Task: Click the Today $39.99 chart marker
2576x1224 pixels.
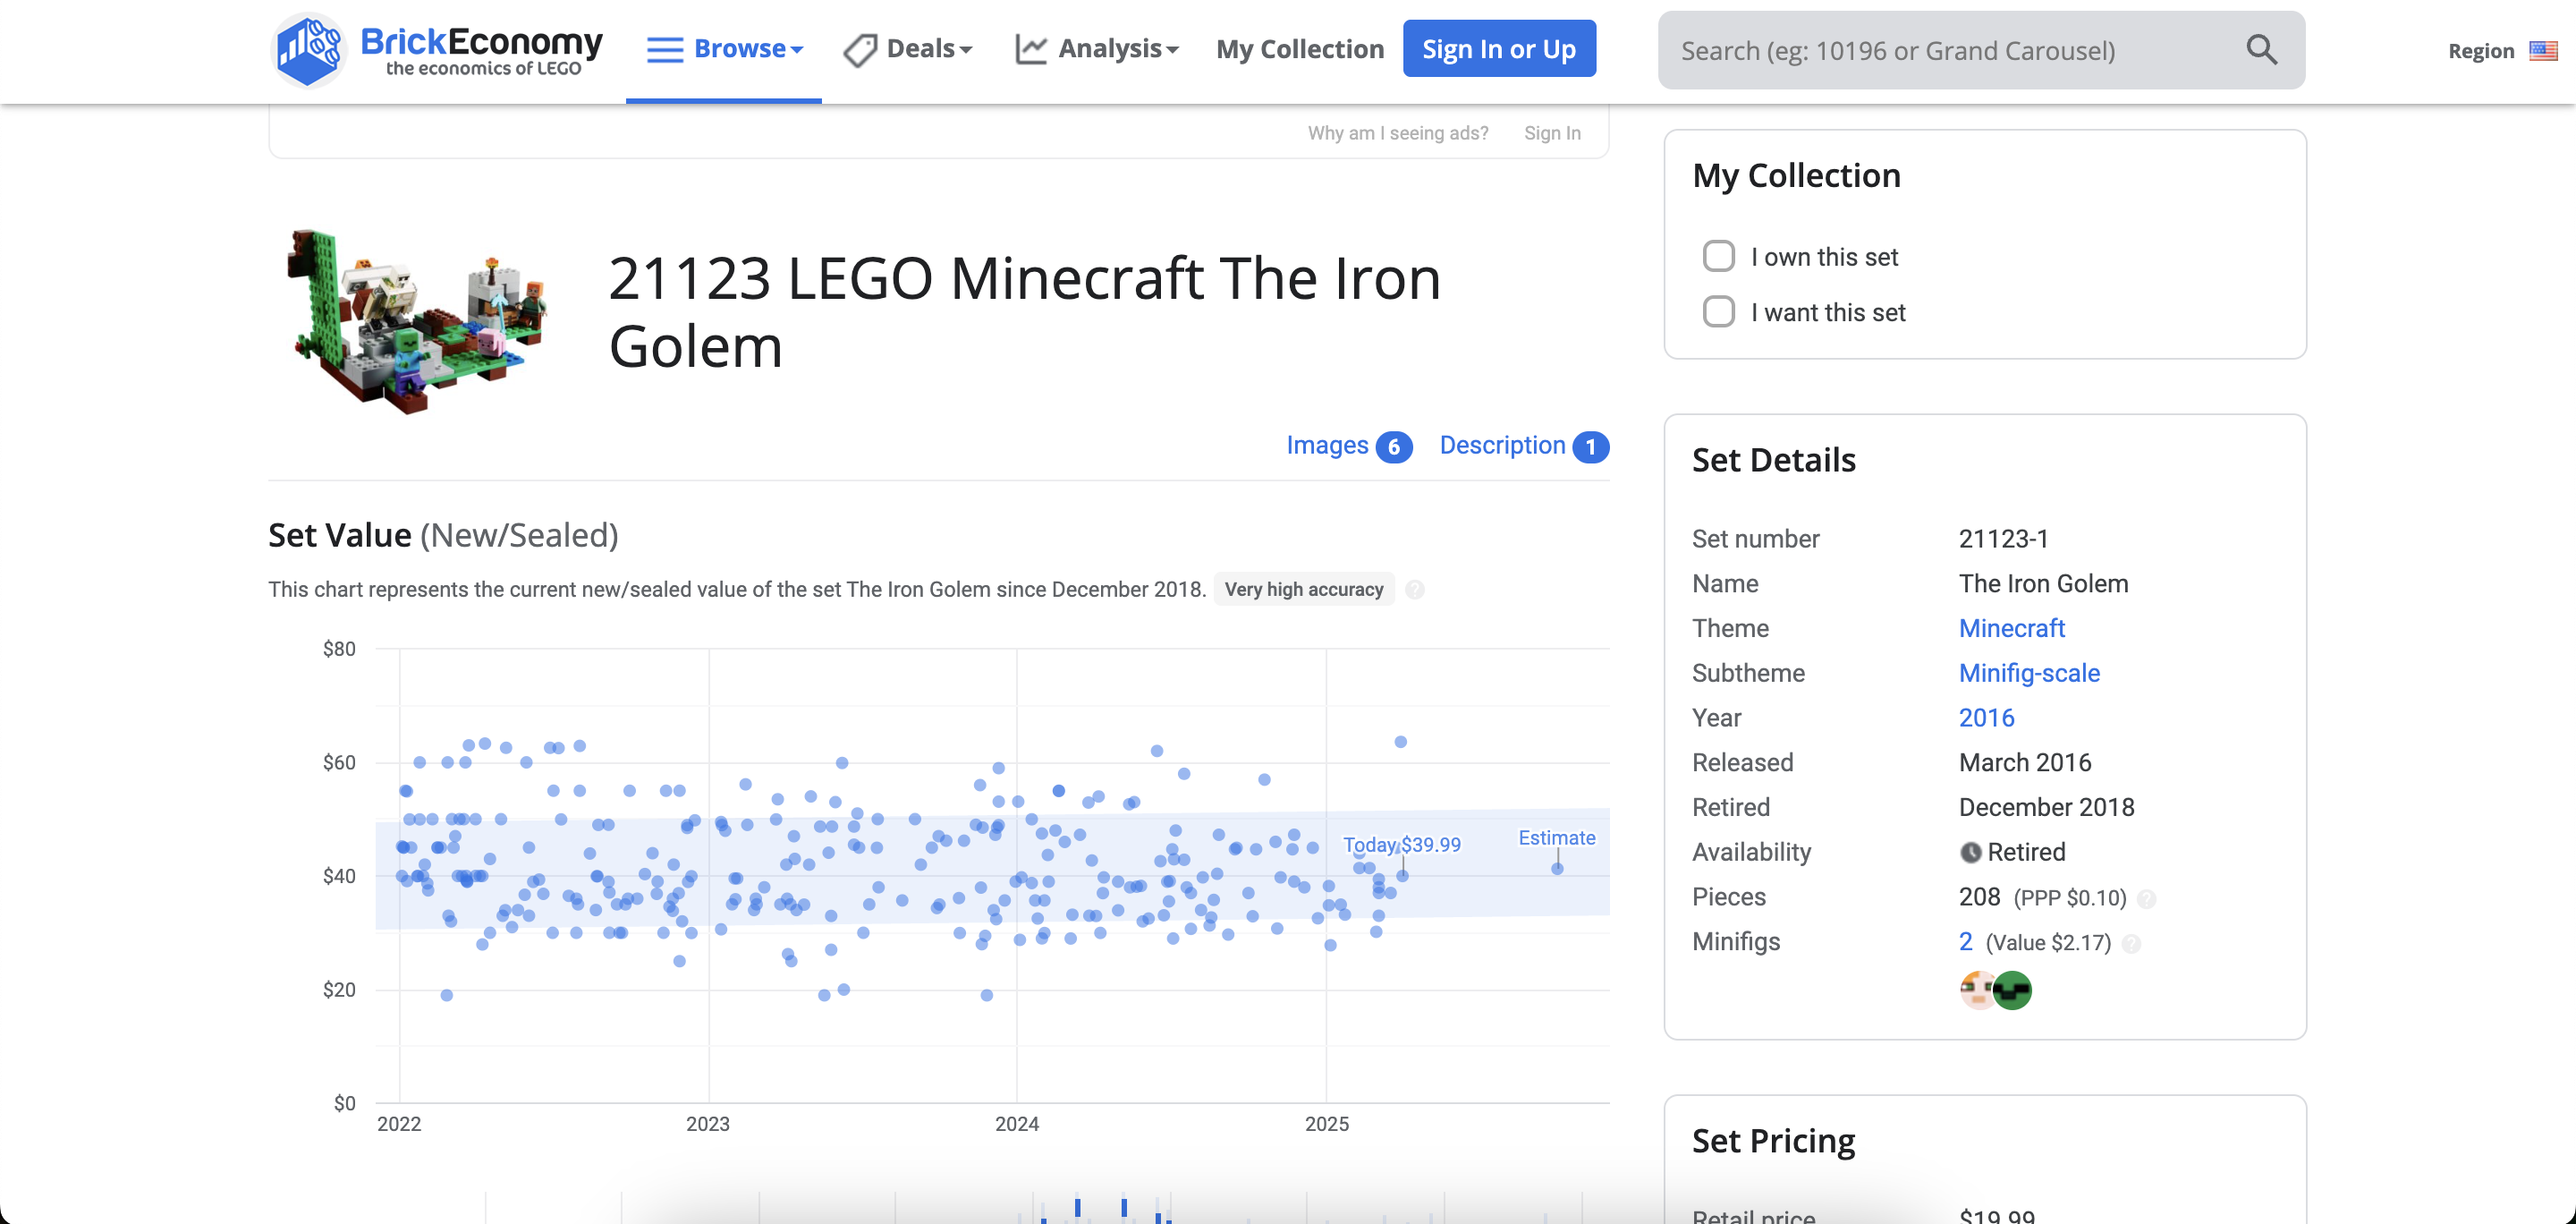Action: [1403, 875]
